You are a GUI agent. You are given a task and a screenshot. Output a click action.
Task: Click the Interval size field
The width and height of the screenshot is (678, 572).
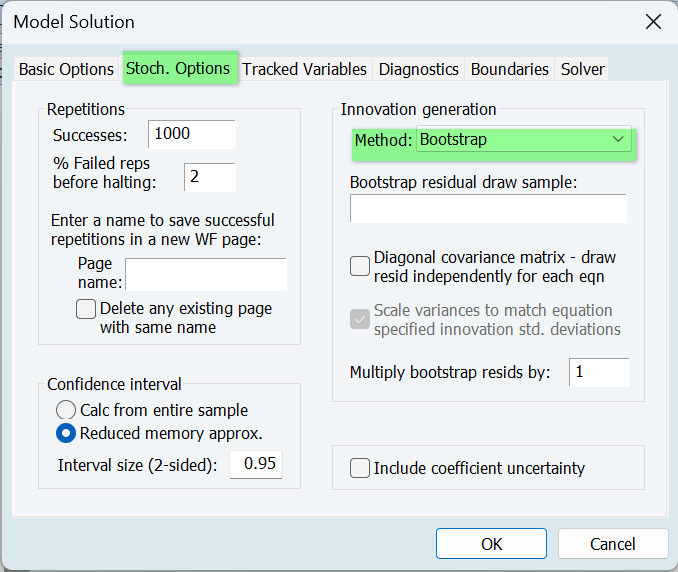(256, 465)
